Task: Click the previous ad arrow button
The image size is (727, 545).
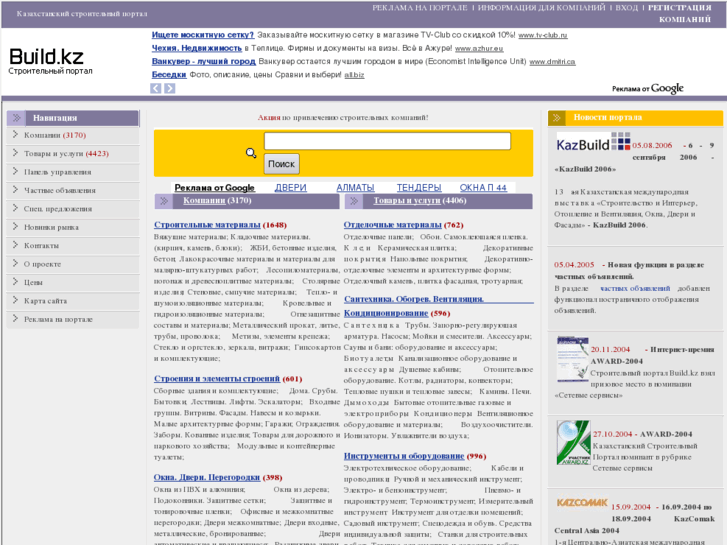Action: (x=156, y=88)
